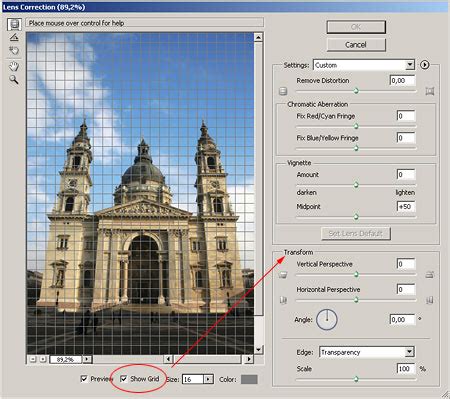The width and height of the screenshot is (450, 399).
Task: Click the Vignette Midpoint slider handle
Action: [x=356, y=217]
